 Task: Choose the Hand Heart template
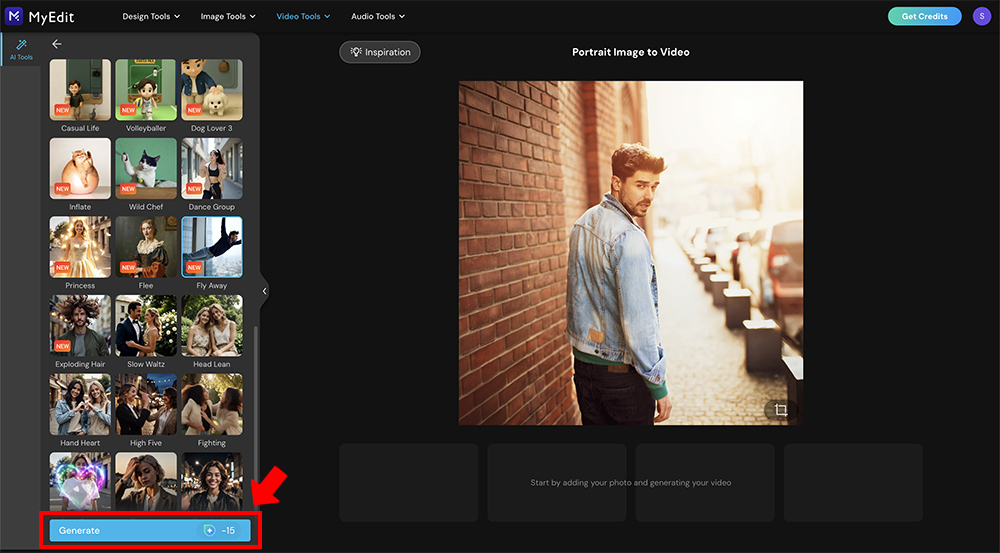(80, 404)
